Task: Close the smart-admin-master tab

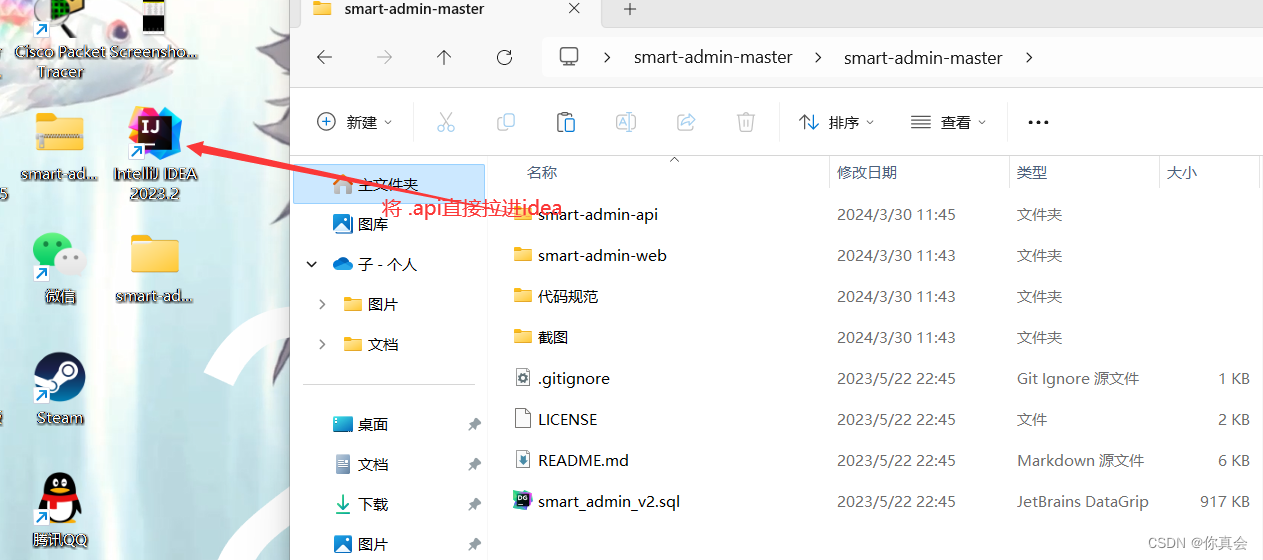Action: pos(574,8)
